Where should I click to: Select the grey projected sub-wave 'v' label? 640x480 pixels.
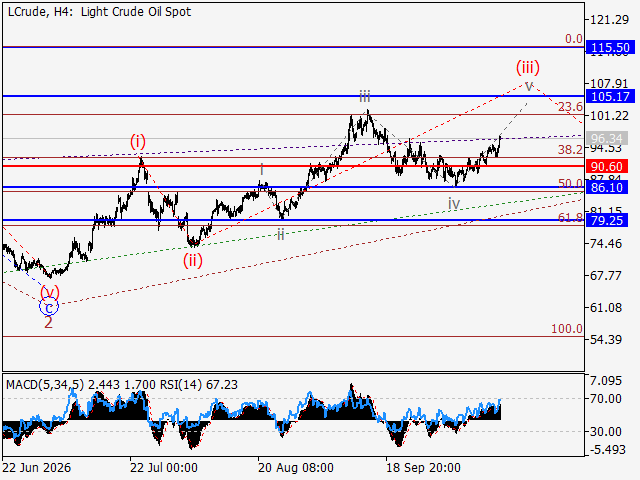coord(529,87)
